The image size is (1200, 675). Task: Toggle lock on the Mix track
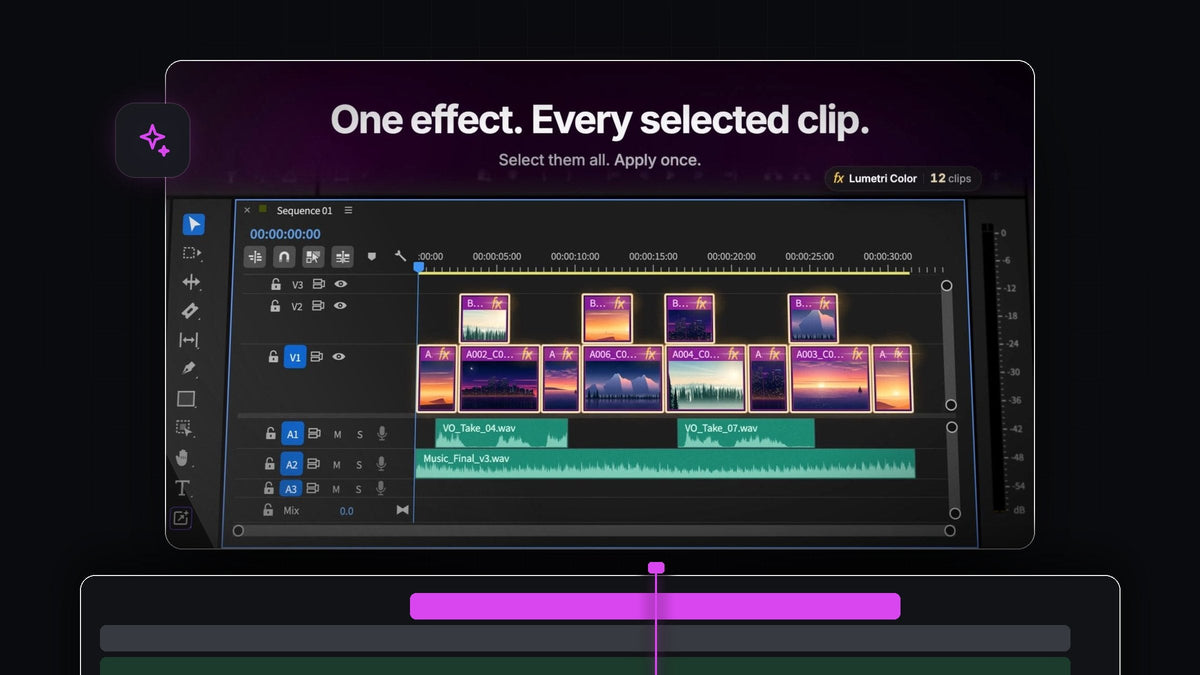[267, 510]
